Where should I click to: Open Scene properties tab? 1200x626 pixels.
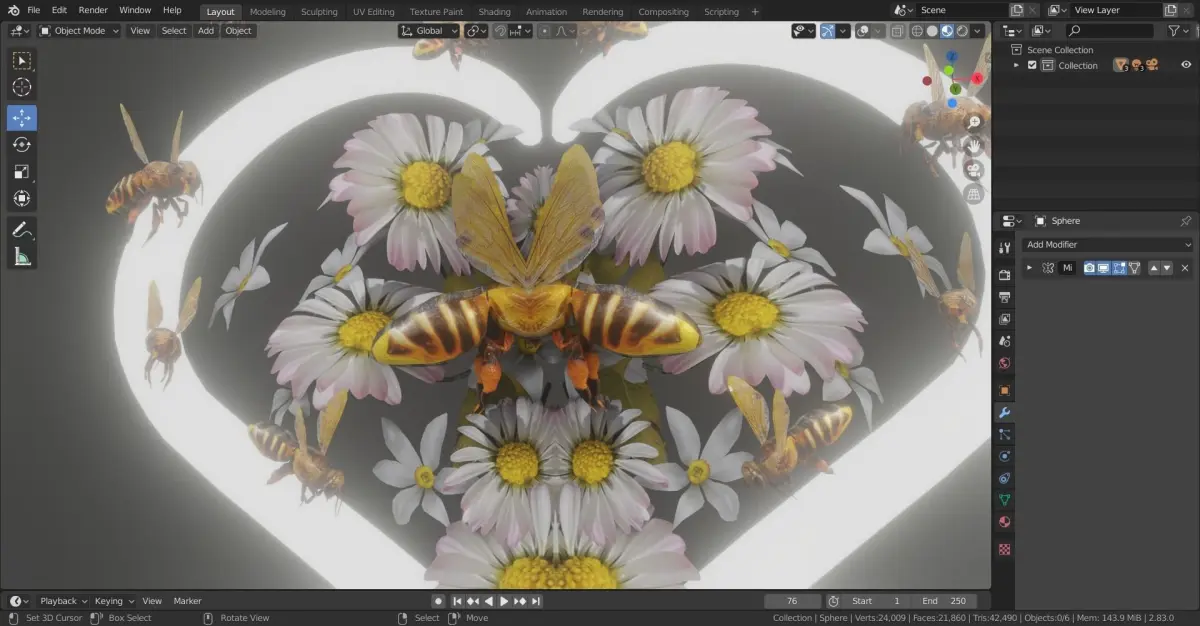pos(1005,341)
